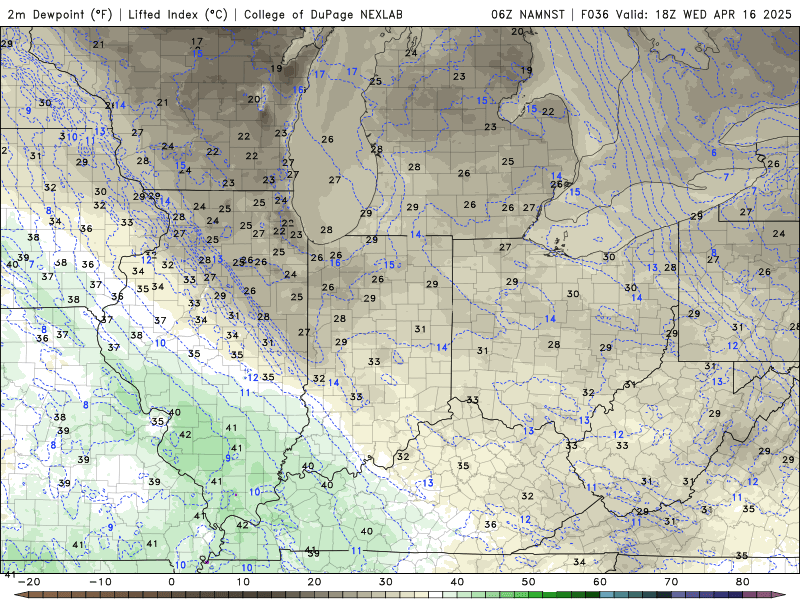Screen dimensions: 800x600
Task: Click the black "17" dewpoint value
Action: pos(197,41)
